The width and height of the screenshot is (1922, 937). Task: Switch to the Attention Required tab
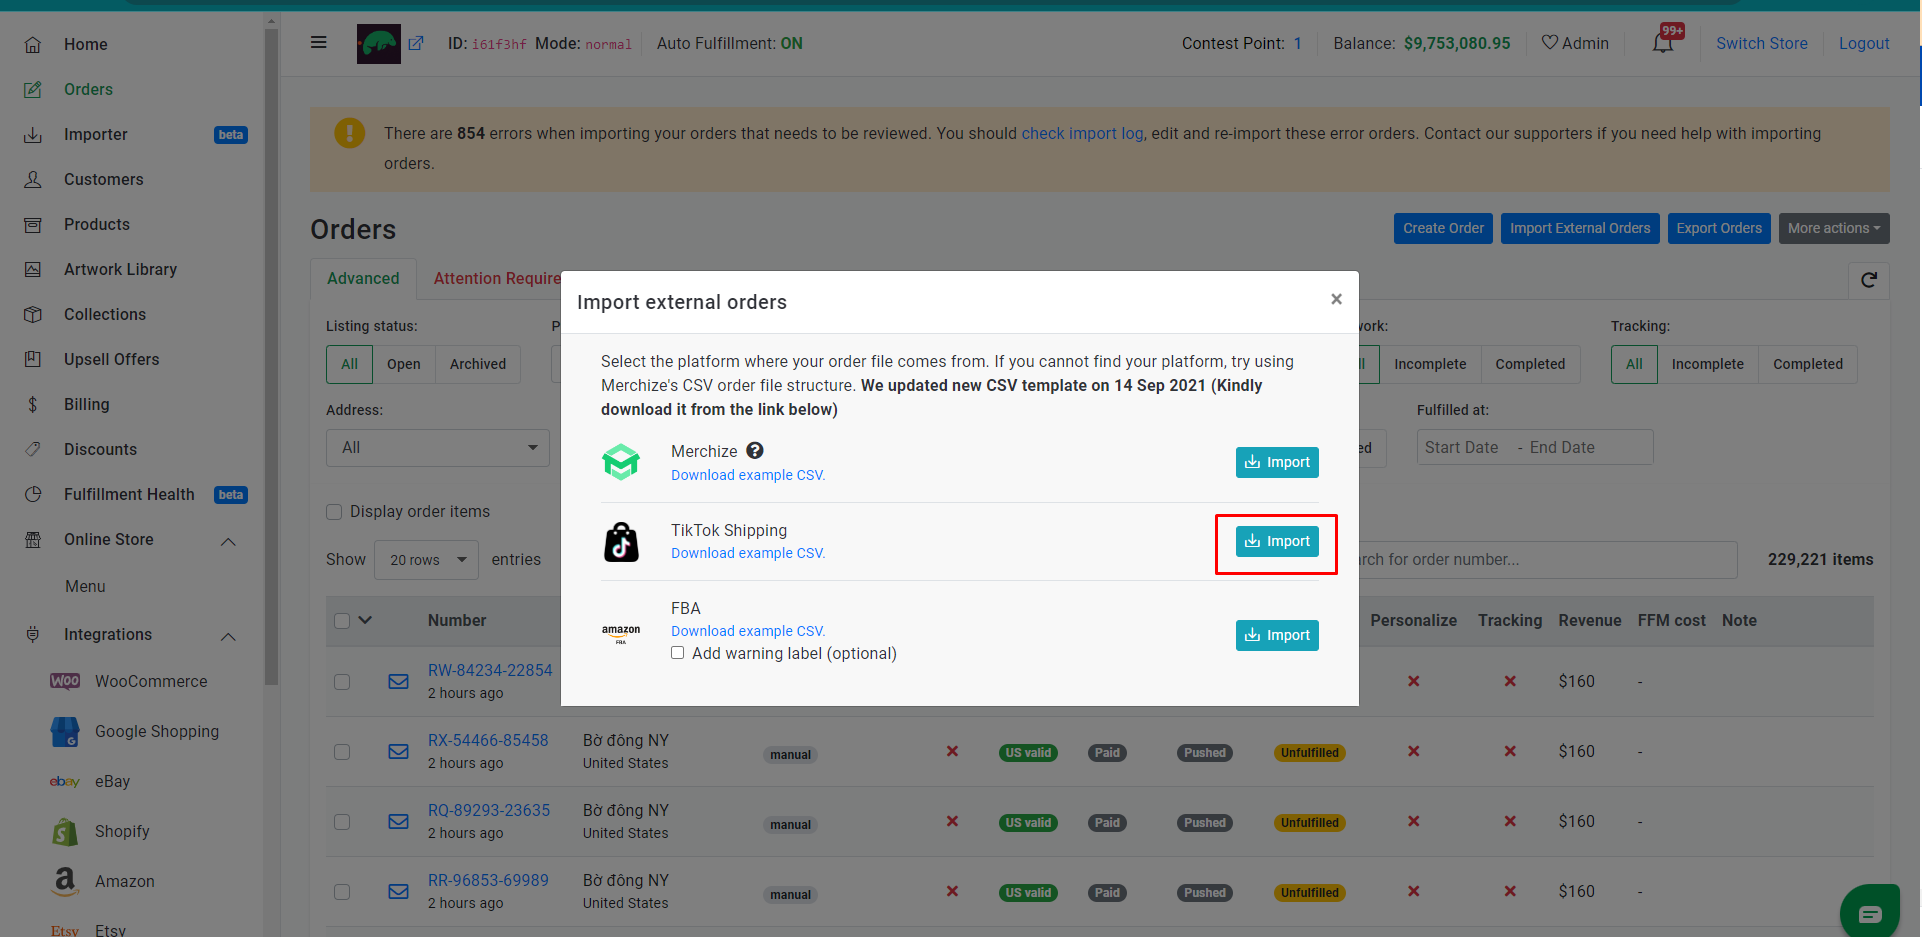497,279
